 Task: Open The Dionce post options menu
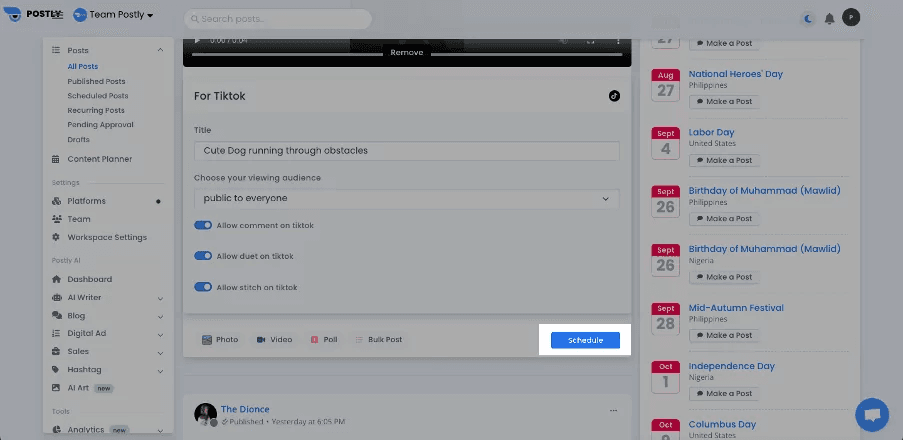(613, 411)
